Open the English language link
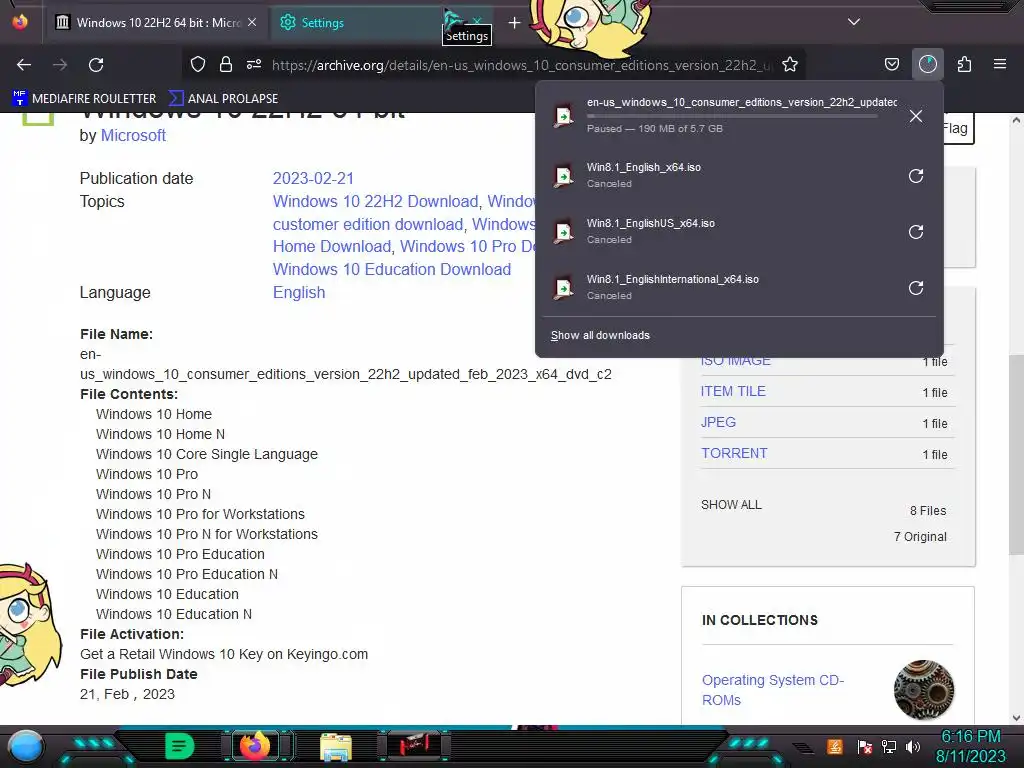1024x768 pixels. 299,292
